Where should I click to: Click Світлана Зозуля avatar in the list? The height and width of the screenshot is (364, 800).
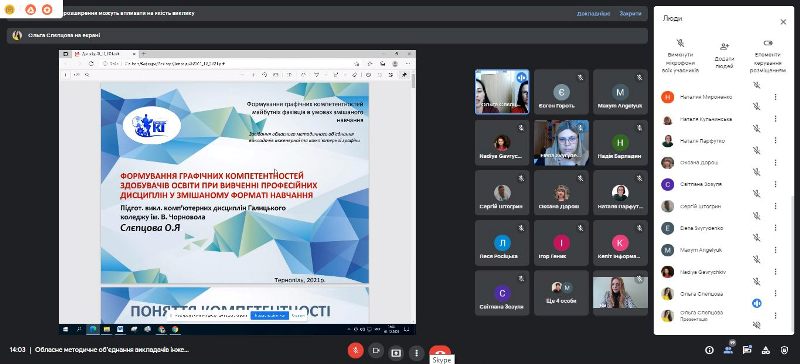[667, 184]
